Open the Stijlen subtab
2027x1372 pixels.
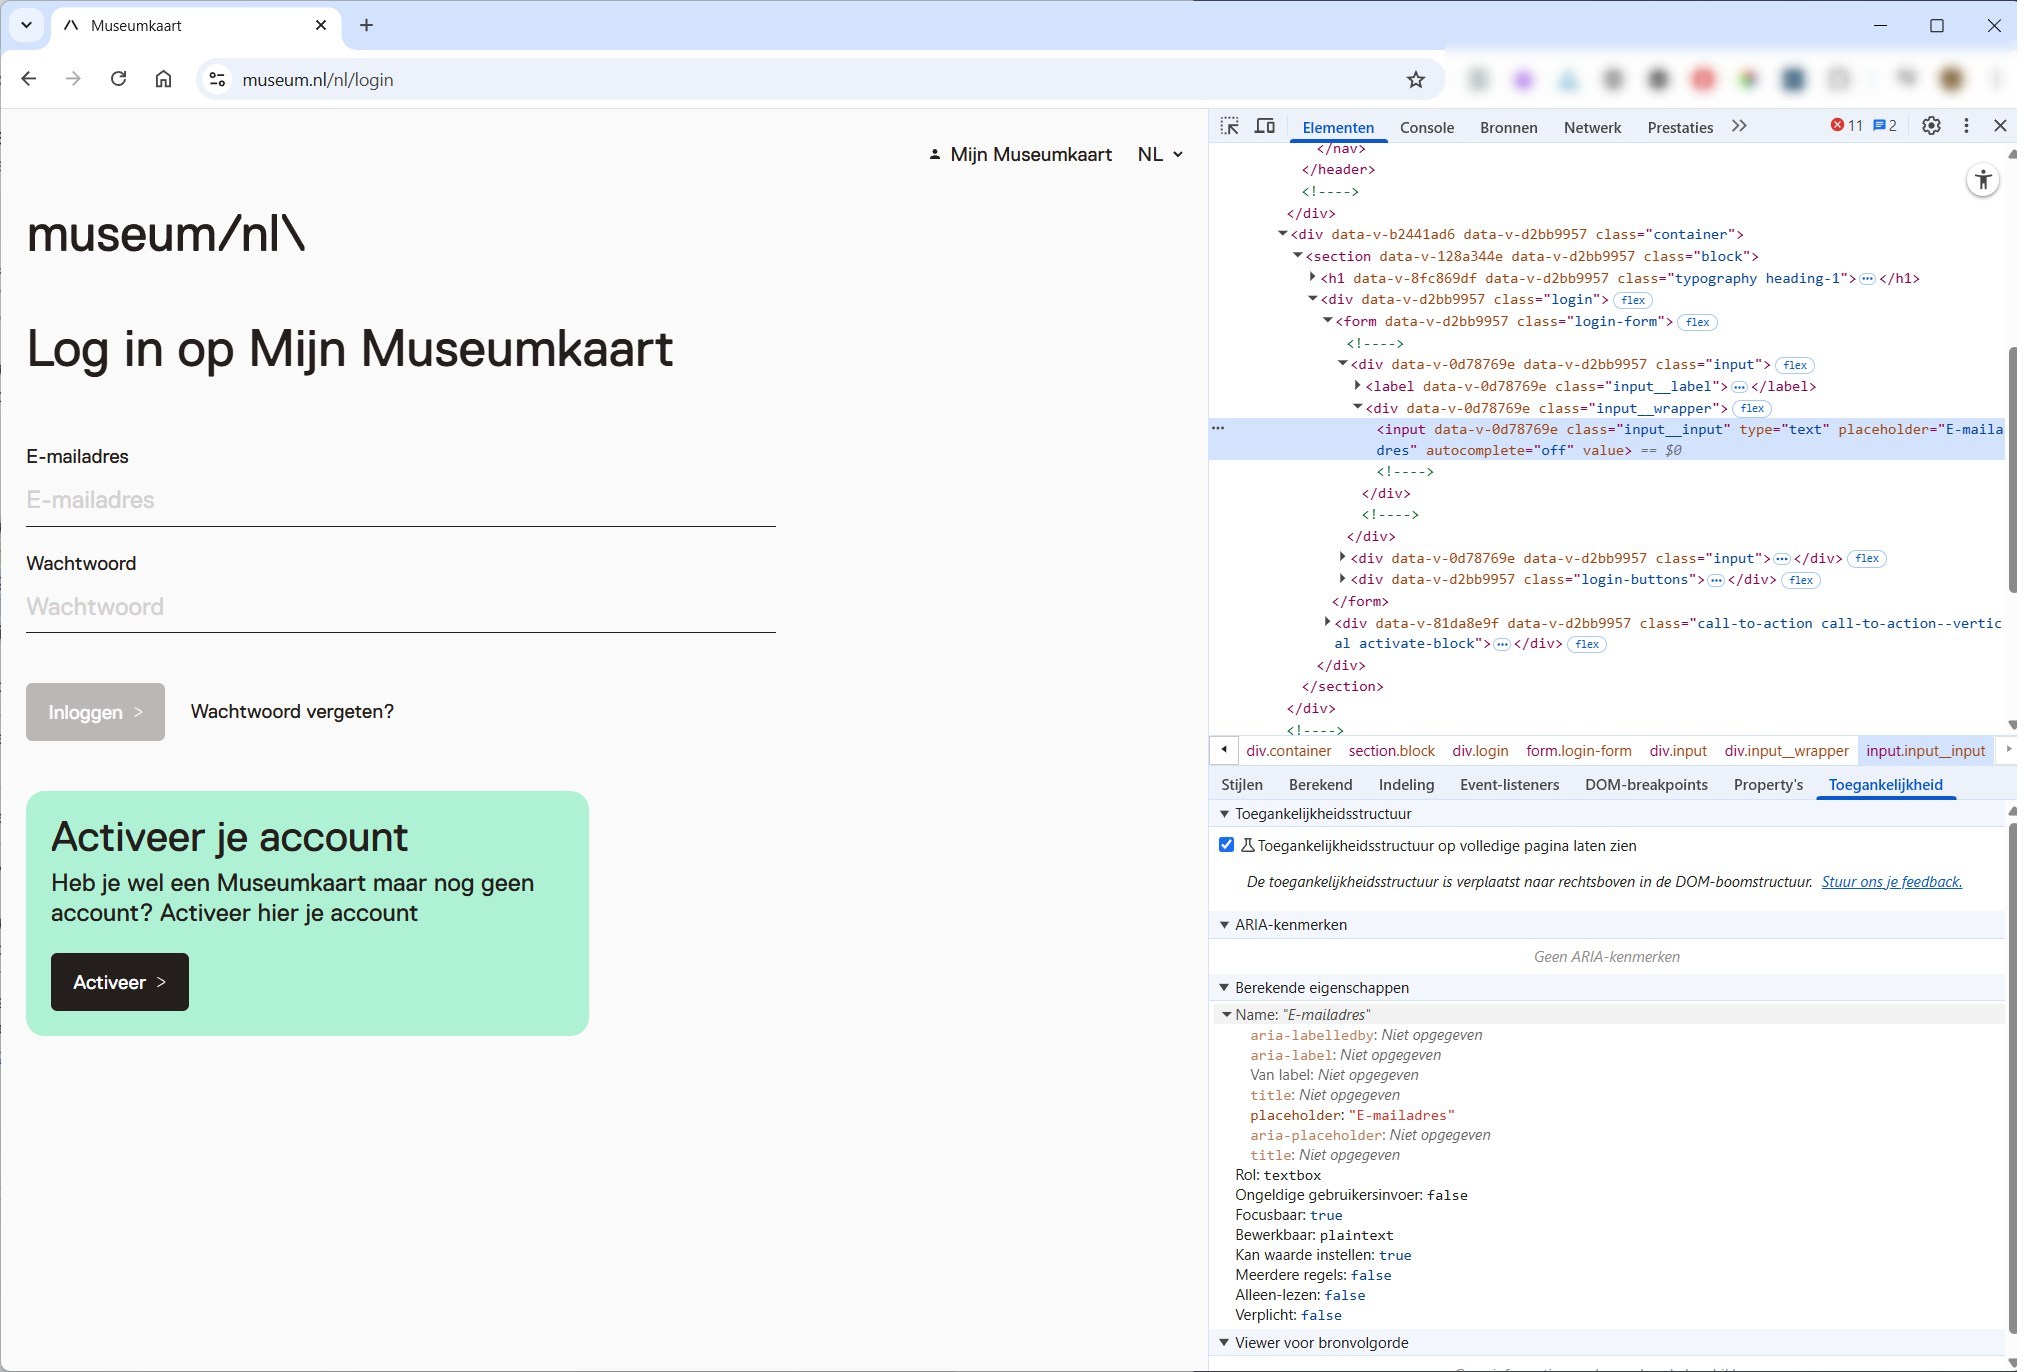click(x=1242, y=785)
